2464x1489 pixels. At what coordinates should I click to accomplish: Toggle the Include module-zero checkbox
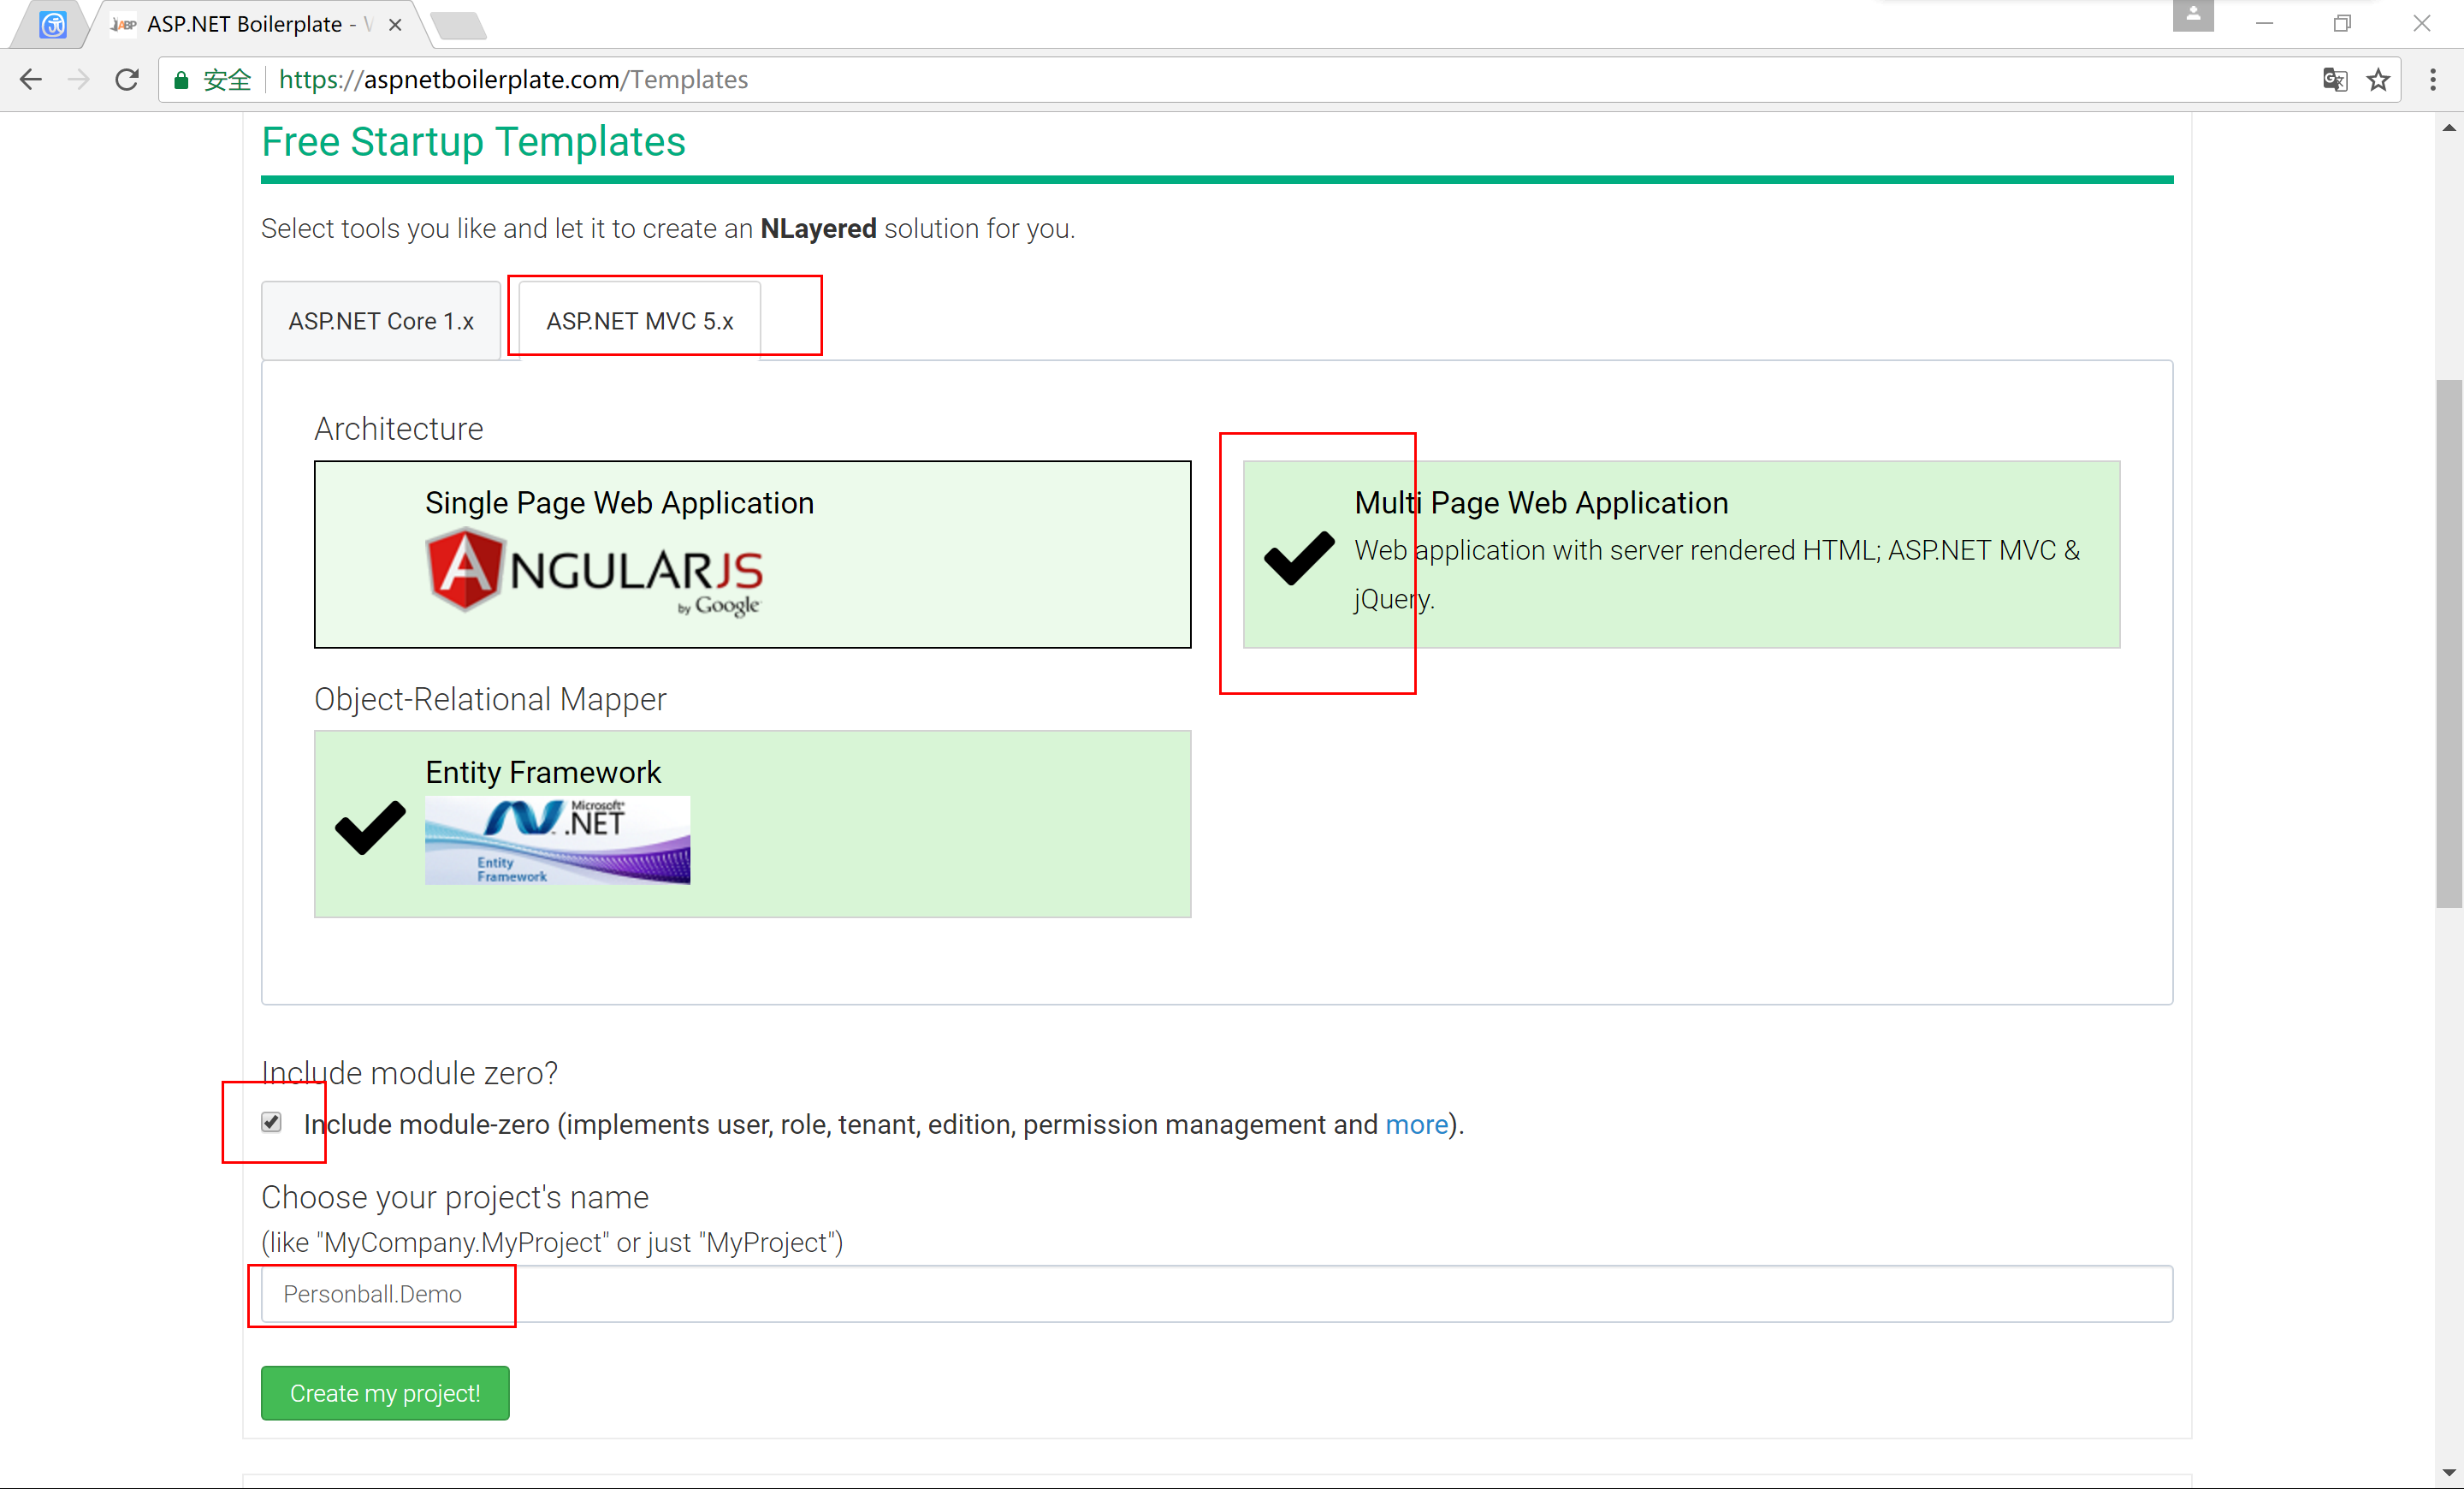pos(271,1123)
